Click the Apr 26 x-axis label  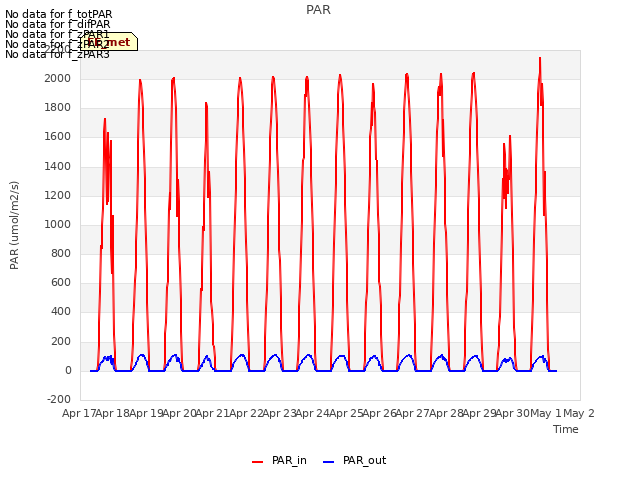click(x=379, y=413)
